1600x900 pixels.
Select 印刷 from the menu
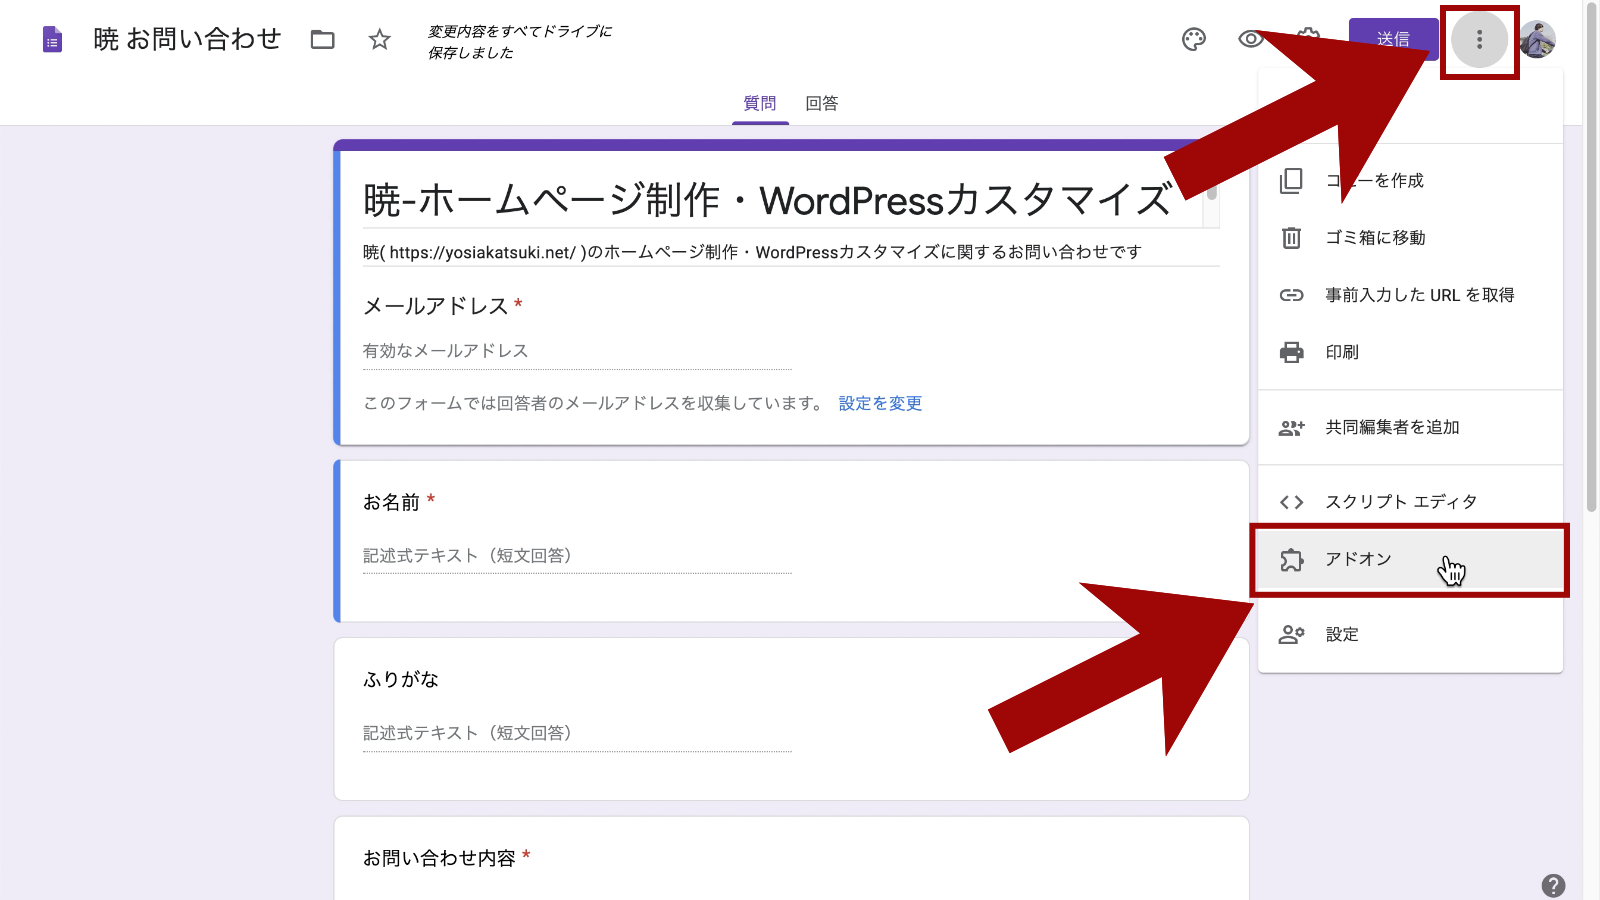coord(1410,351)
